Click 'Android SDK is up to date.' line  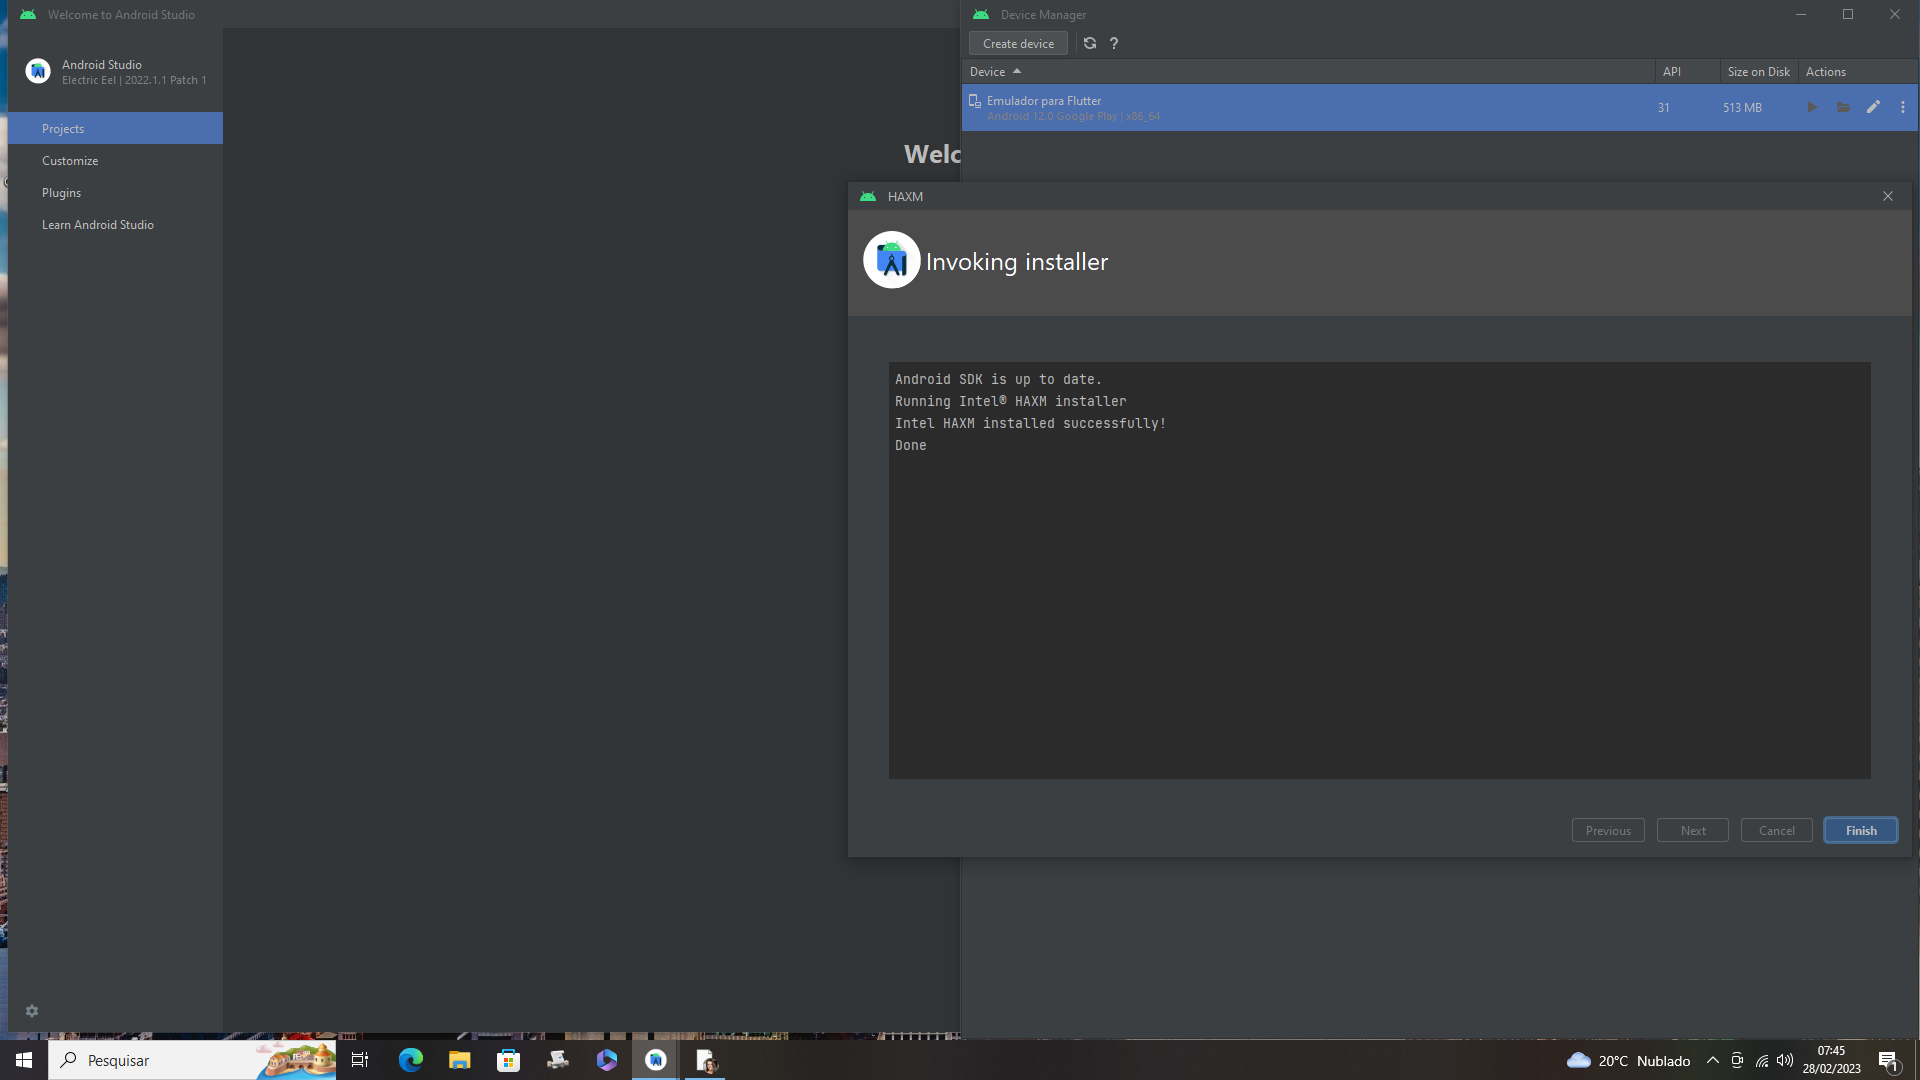[x=998, y=379]
